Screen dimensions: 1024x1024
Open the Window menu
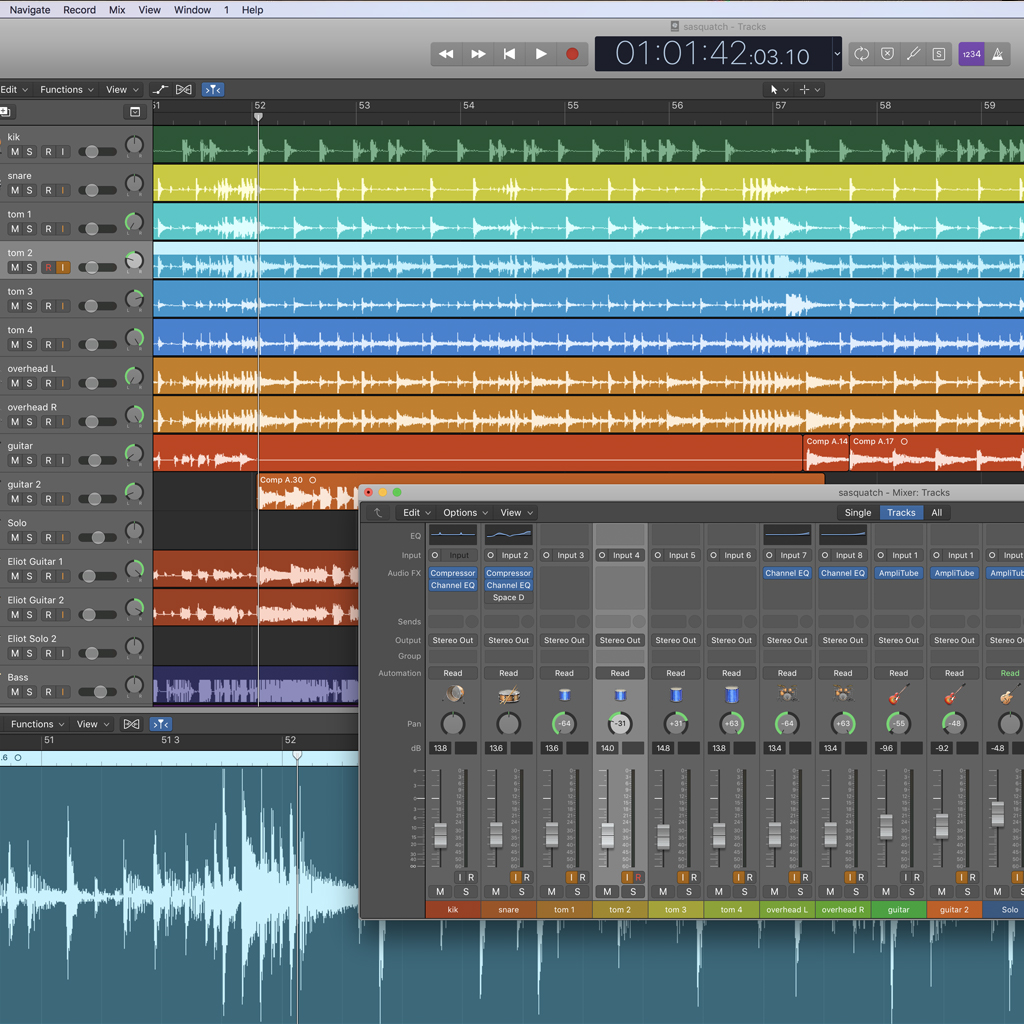(x=192, y=10)
